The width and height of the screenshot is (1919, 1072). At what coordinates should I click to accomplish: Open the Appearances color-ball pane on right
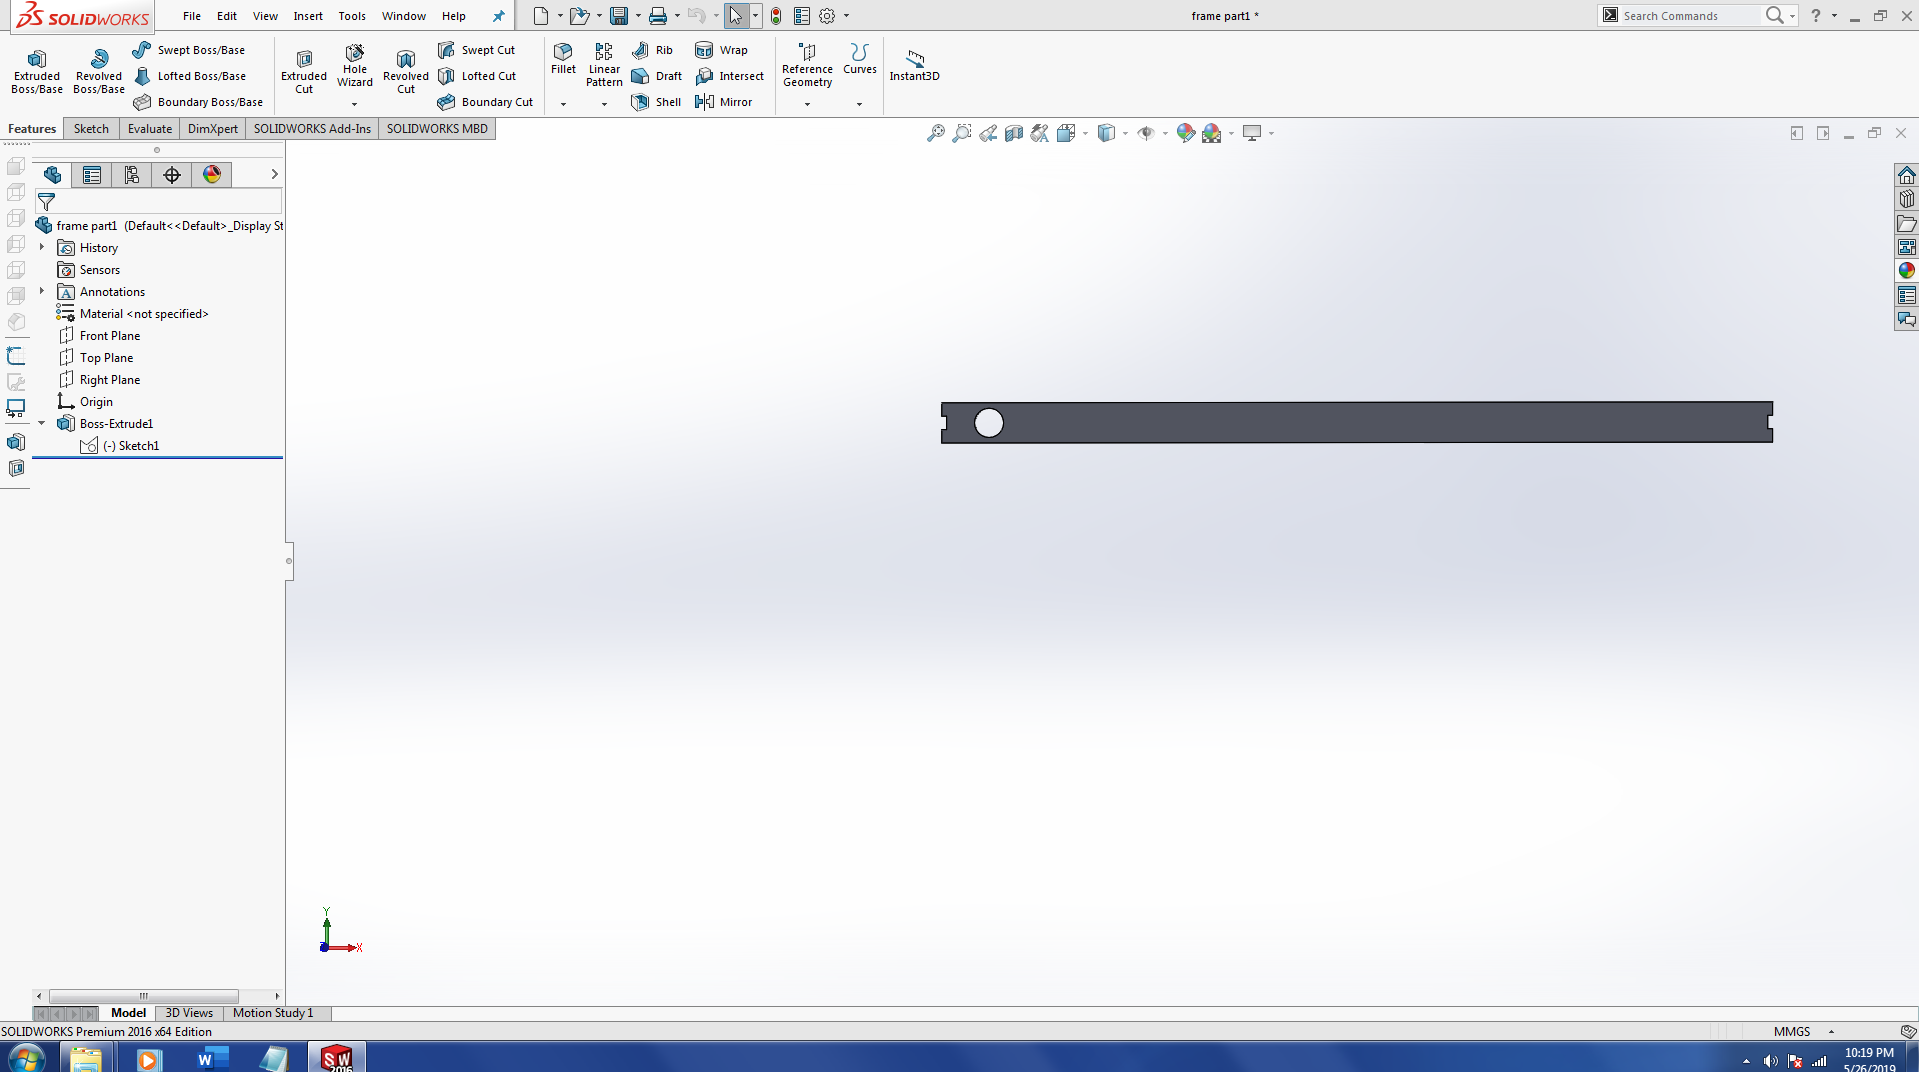[x=1906, y=271]
